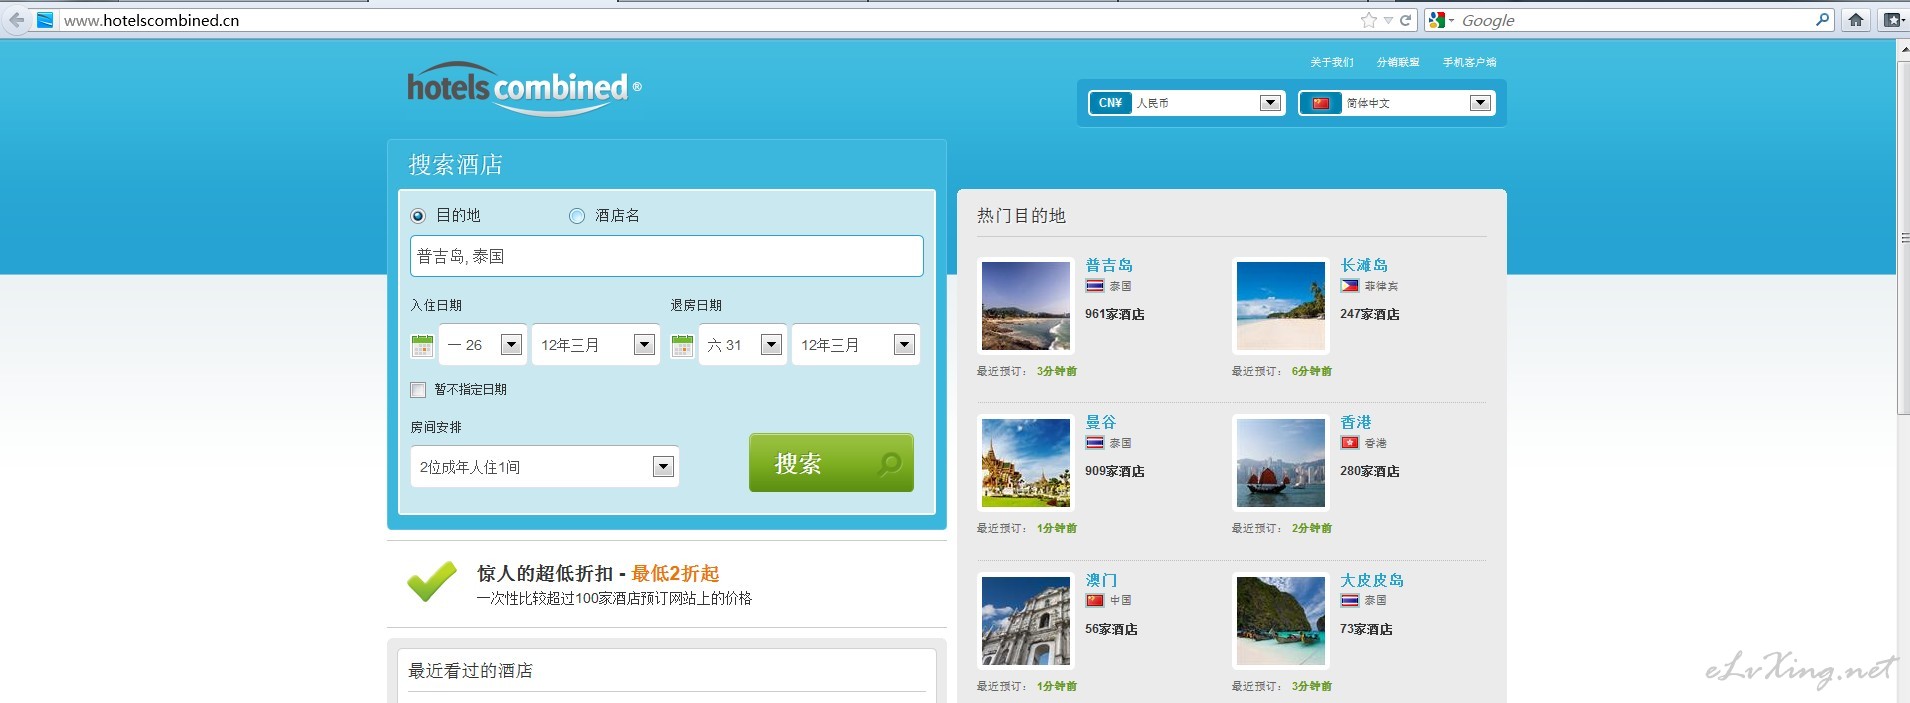This screenshot has height=703, width=1910.
Task: Click the 56家酒店 text
Action: pyautogui.click(x=1111, y=629)
